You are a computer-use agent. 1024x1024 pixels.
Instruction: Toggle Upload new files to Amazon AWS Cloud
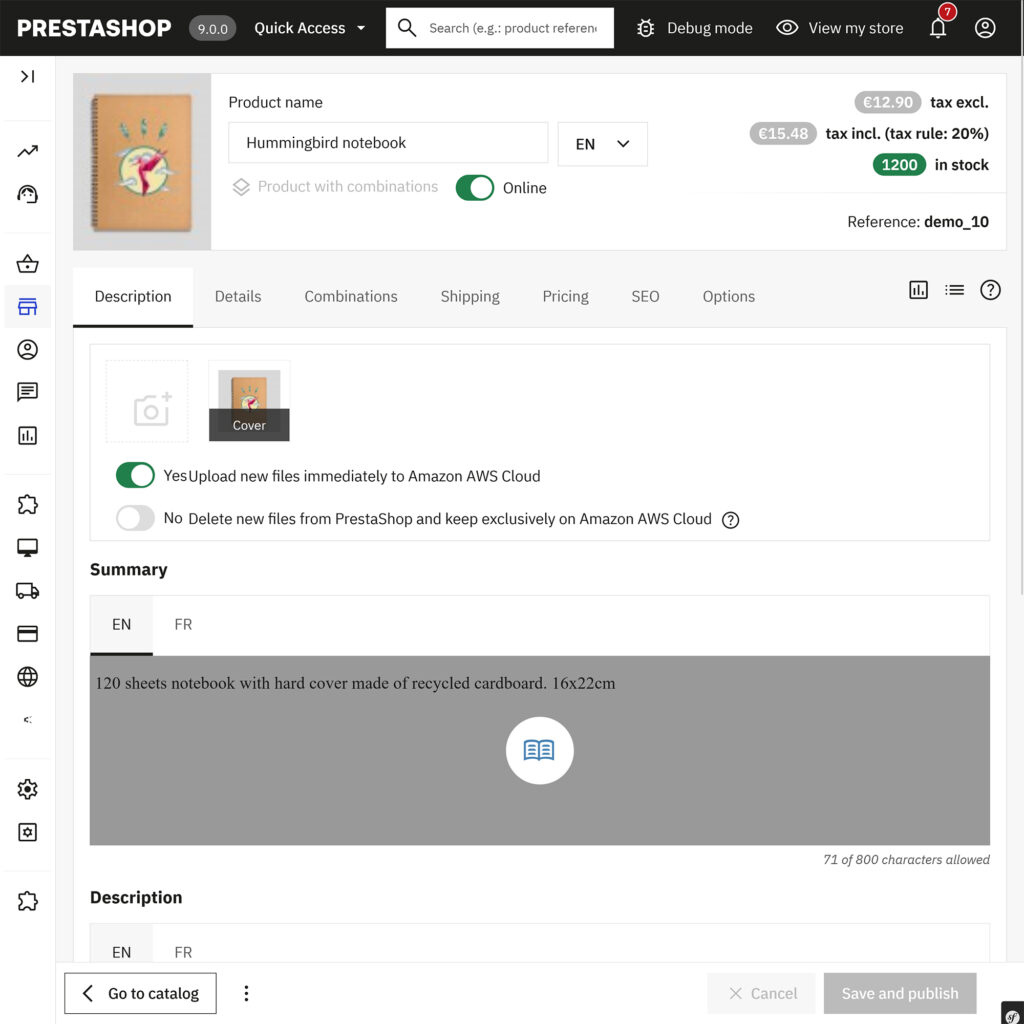[135, 475]
